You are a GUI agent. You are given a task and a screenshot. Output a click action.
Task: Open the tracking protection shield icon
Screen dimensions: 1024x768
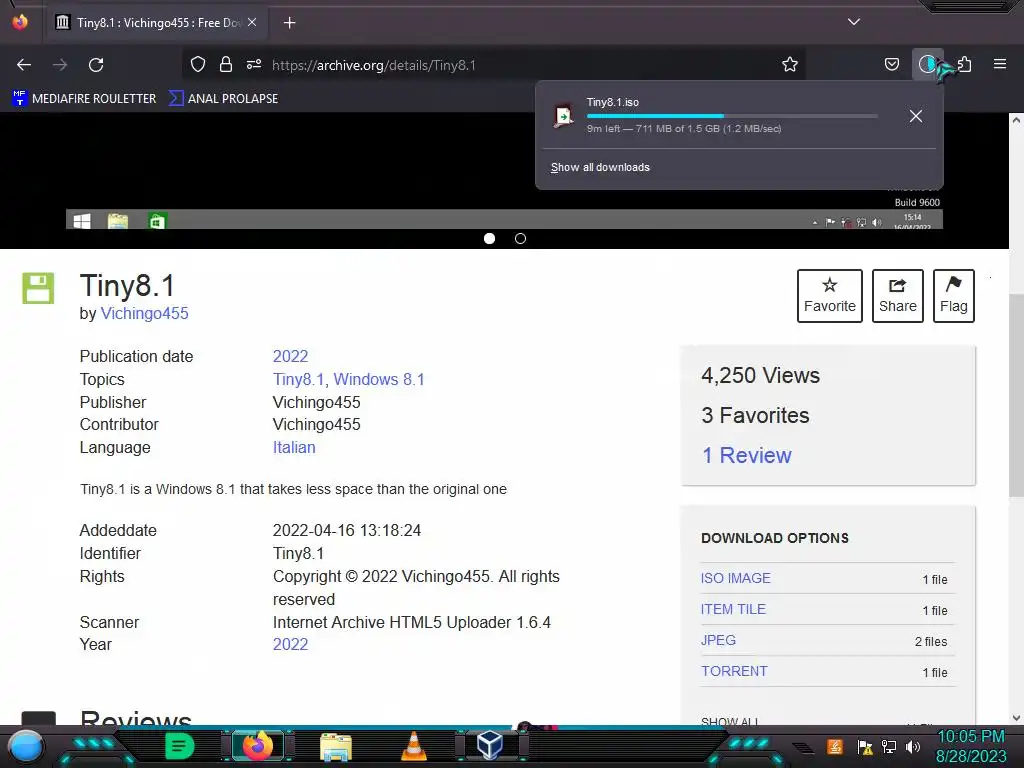[198, 64]
